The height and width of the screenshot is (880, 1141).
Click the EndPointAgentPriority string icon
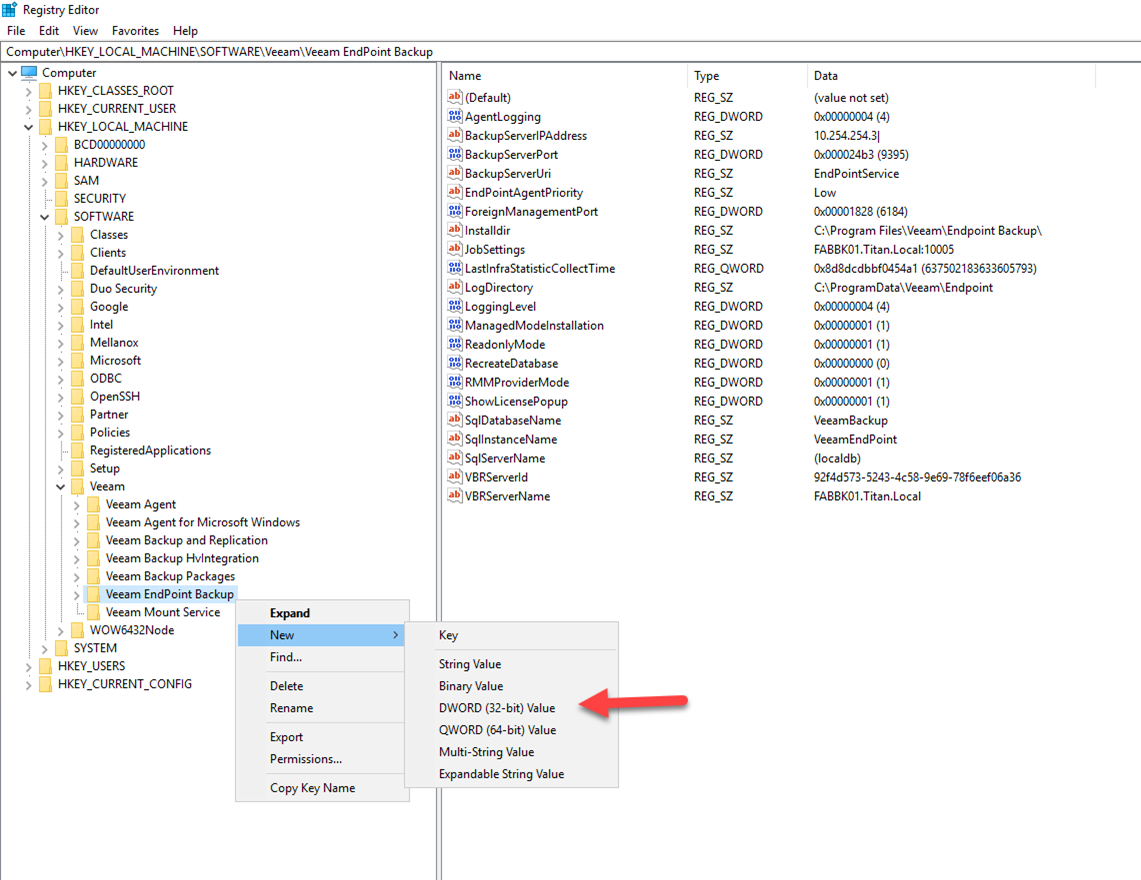click(x=455, y=192)
